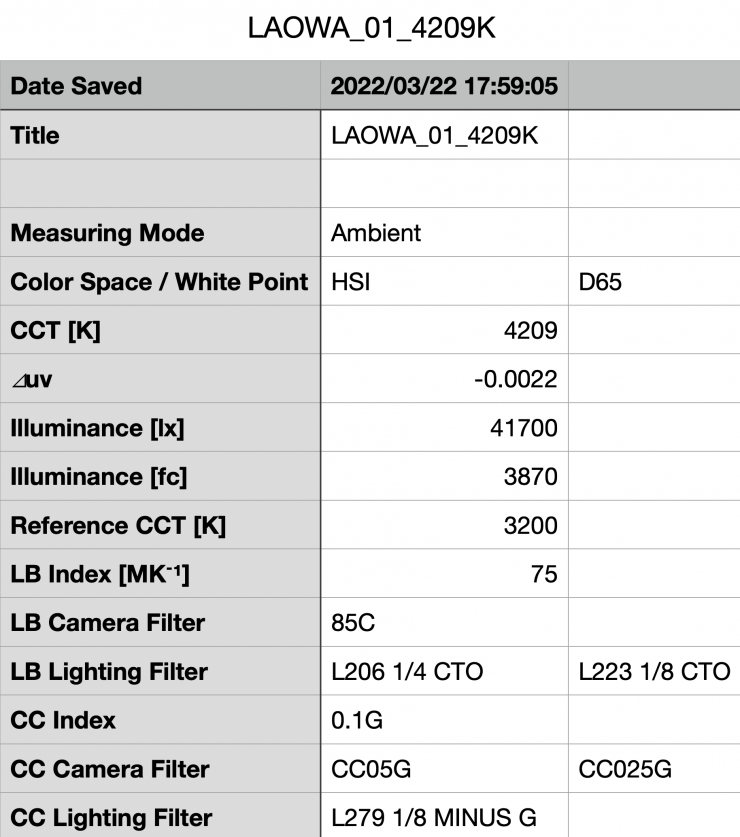Select the CC025G camera filter cell

tap(654, 769)
